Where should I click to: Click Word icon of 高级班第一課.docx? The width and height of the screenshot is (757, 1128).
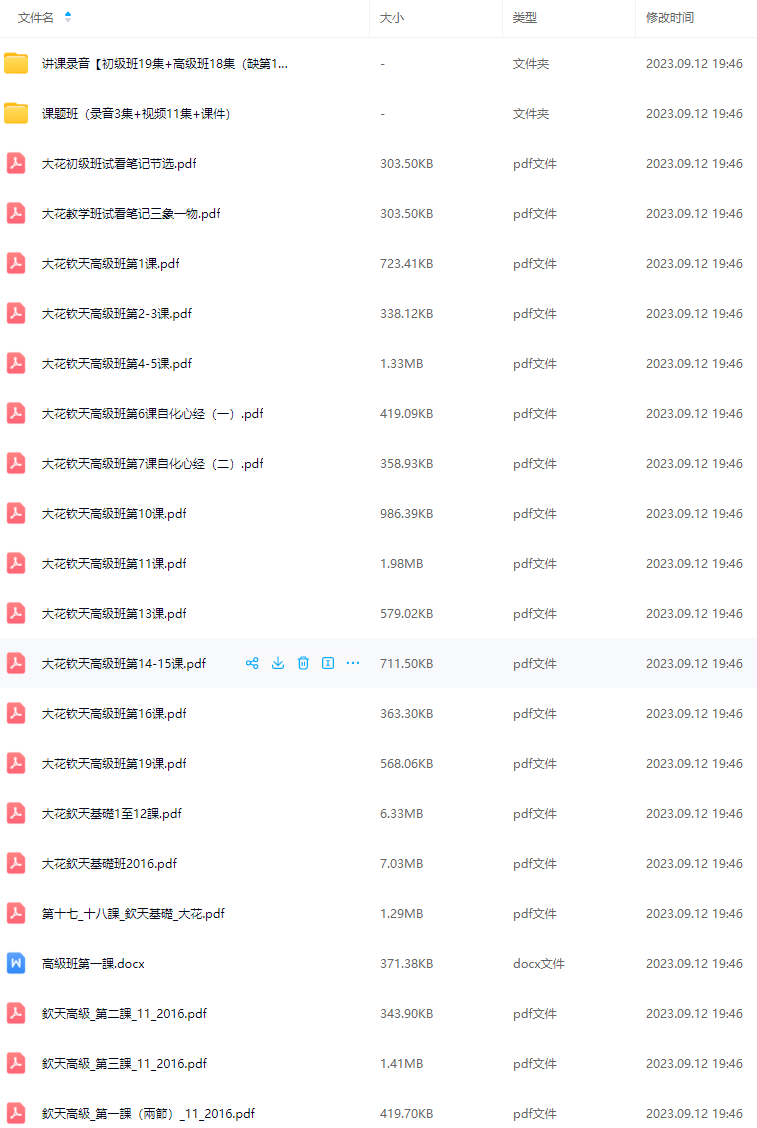click(x=16, y=963)
